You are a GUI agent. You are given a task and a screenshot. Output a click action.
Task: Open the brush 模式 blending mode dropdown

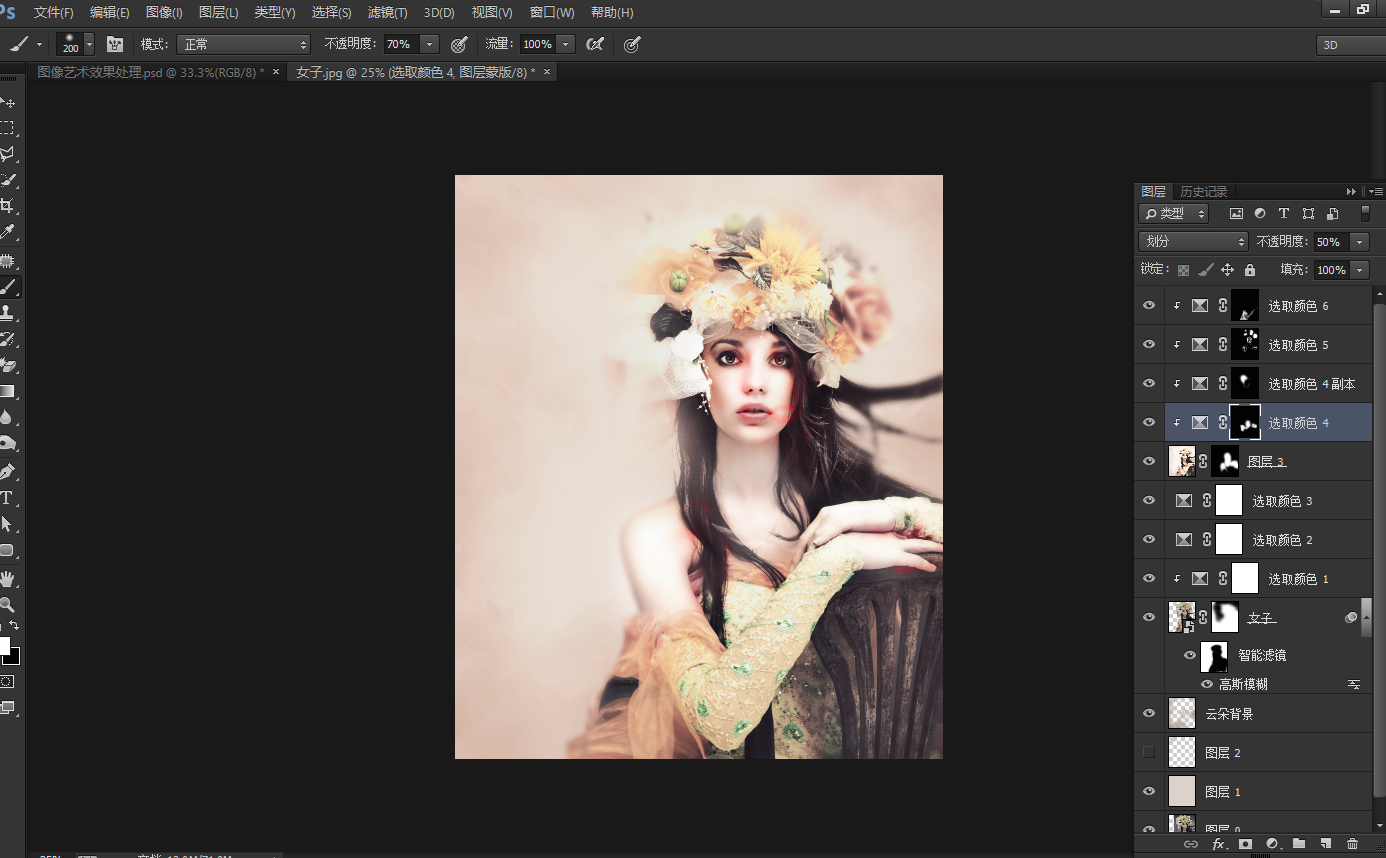243,44
